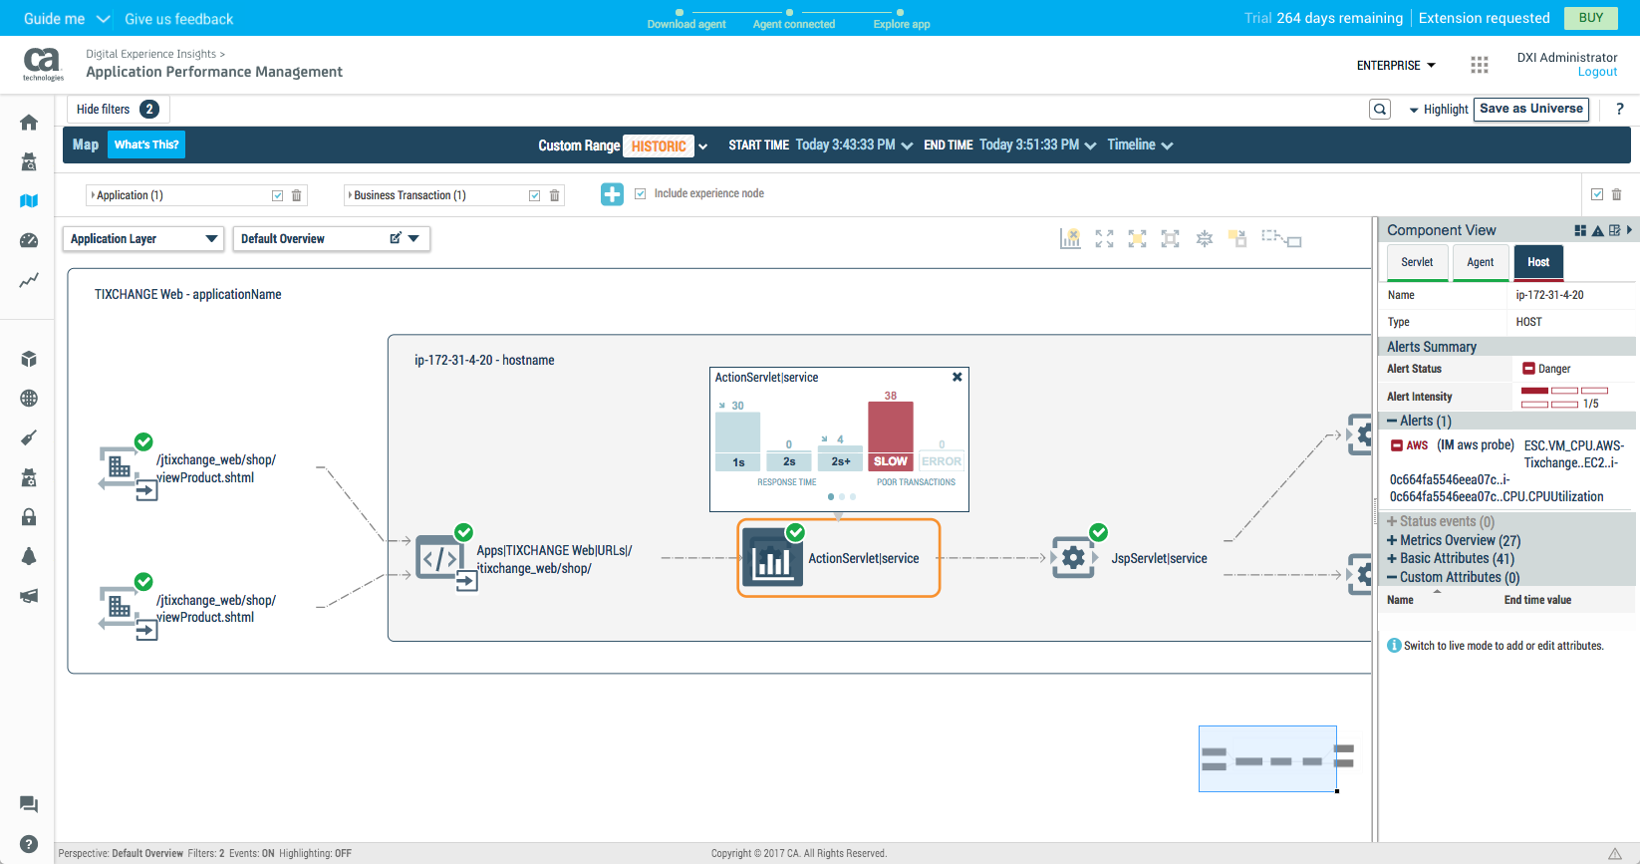Screen dimensions: 1640x864
Task: Click the Logout link
Action: pos(1597,72)
